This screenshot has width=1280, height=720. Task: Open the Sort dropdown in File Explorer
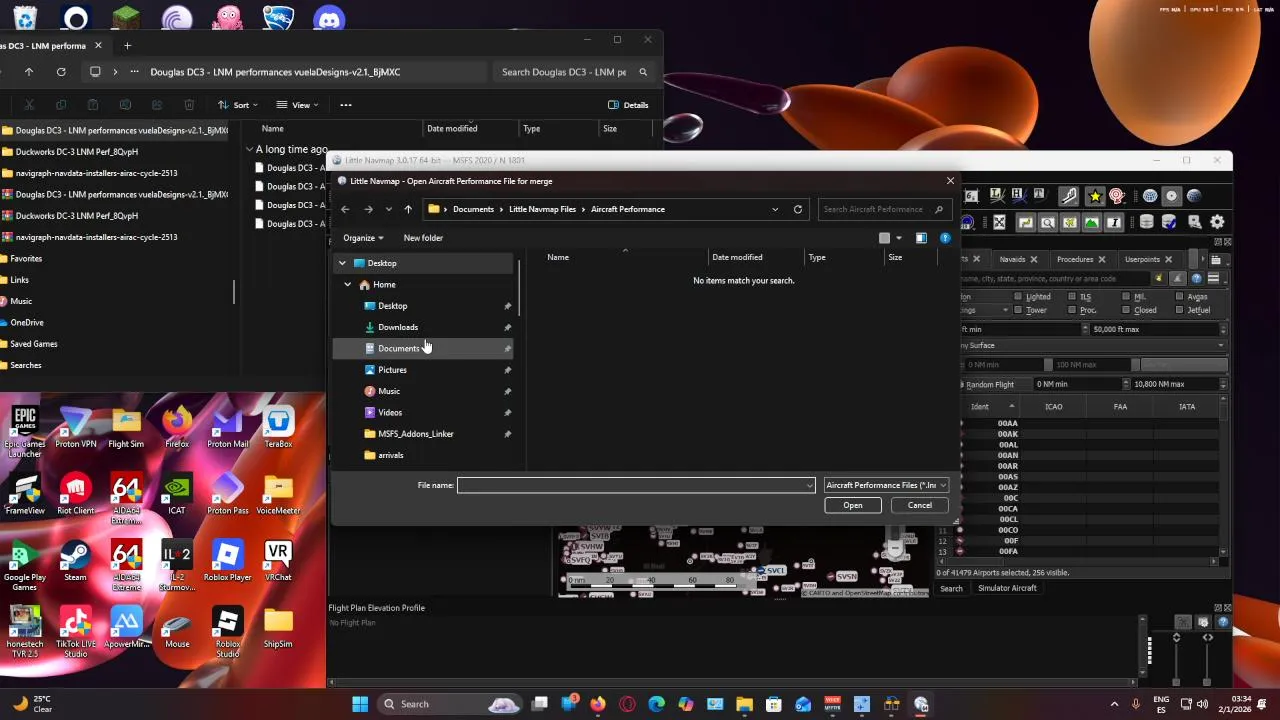(x=238, y=105)
